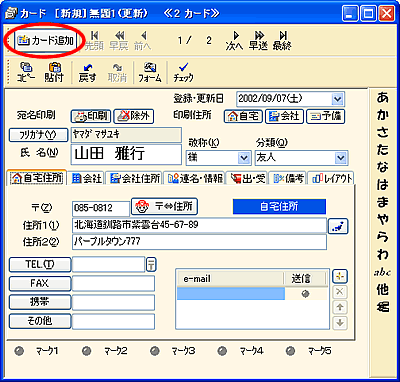The width and height of the screenshot is (400, 382).
Task: Click the 戻す undo icon
Action: pos(87,72)
